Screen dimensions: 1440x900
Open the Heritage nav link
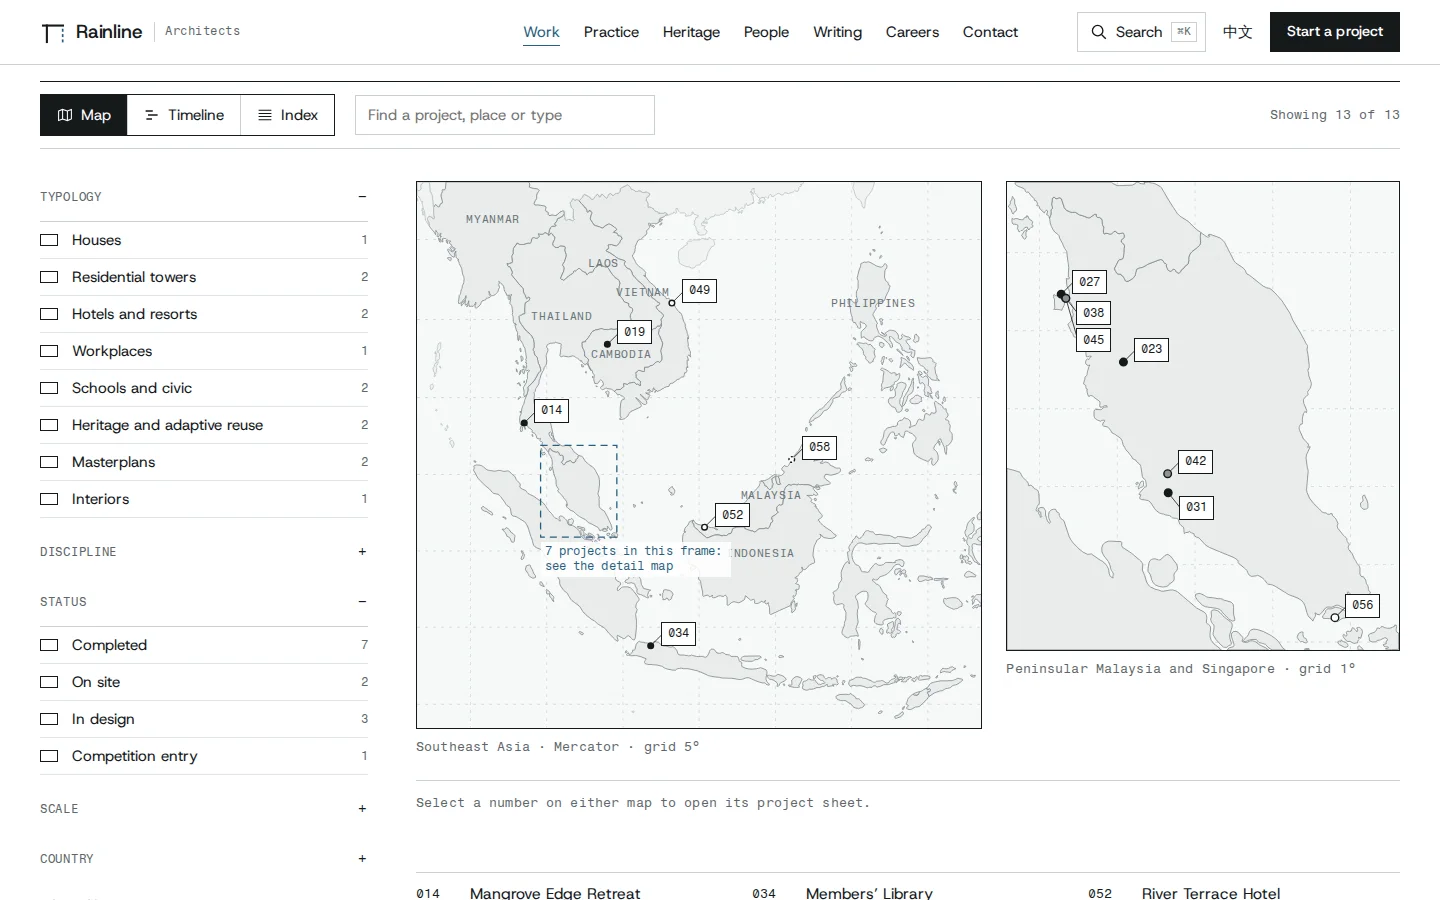pyautogui.click(x=691, y=32)
